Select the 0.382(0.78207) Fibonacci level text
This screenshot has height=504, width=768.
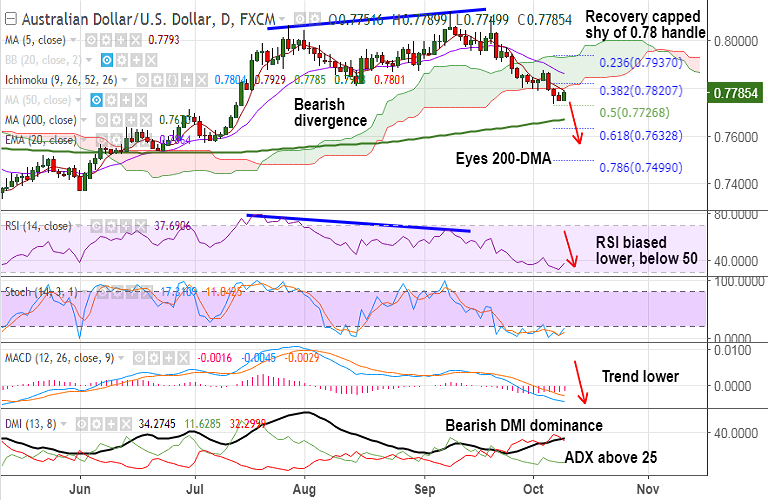click(641, 91)
